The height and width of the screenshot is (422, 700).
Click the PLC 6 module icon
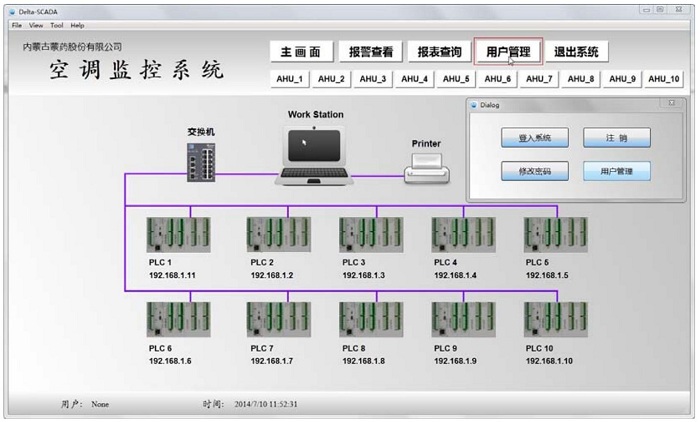pos(178,319)
